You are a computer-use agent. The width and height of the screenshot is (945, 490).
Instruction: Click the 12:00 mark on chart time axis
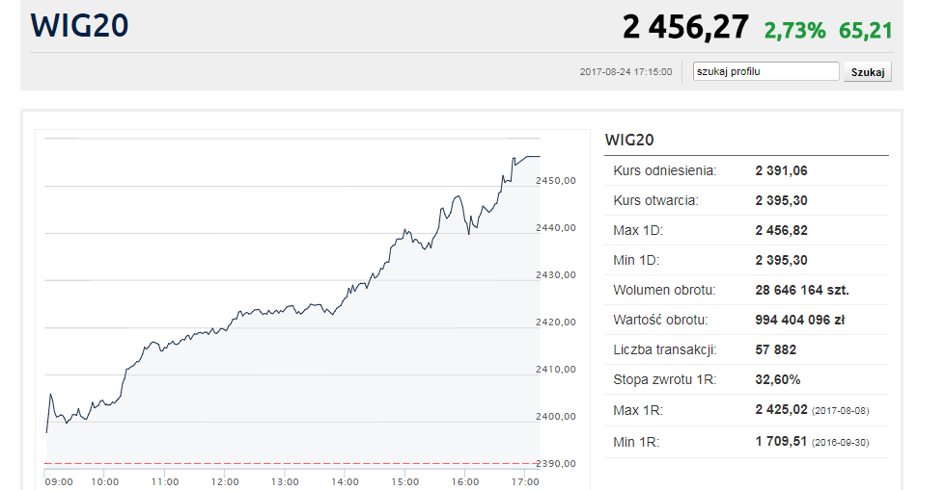click(x=225, y=482)
